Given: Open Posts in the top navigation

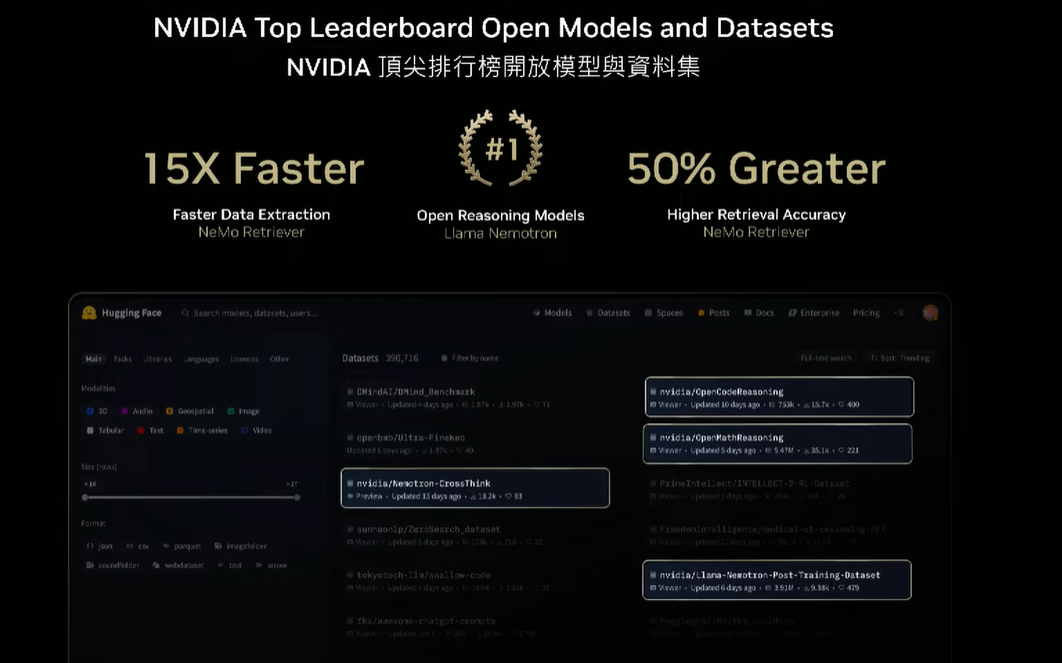Looking at the screenshot, I should [714, 313].
